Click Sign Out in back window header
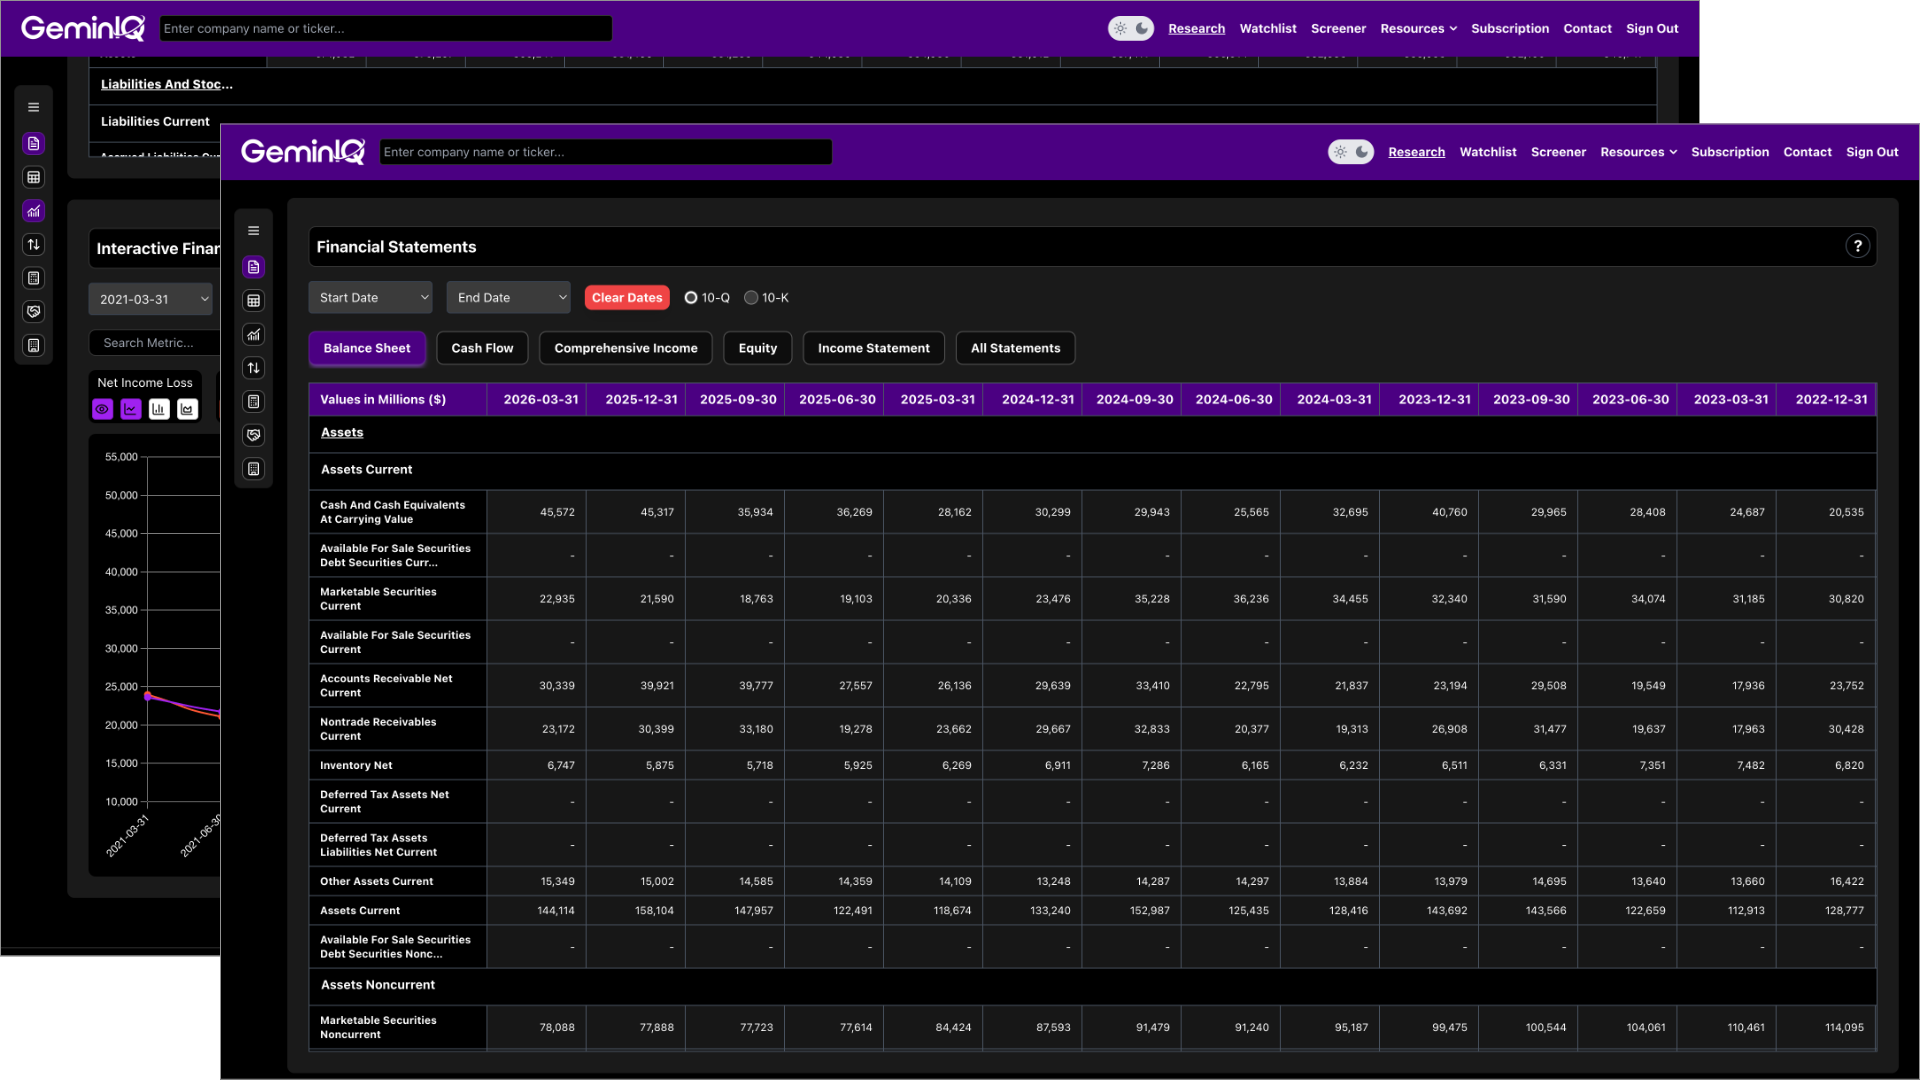The image size is (1920, 1080). point(1652,28)
